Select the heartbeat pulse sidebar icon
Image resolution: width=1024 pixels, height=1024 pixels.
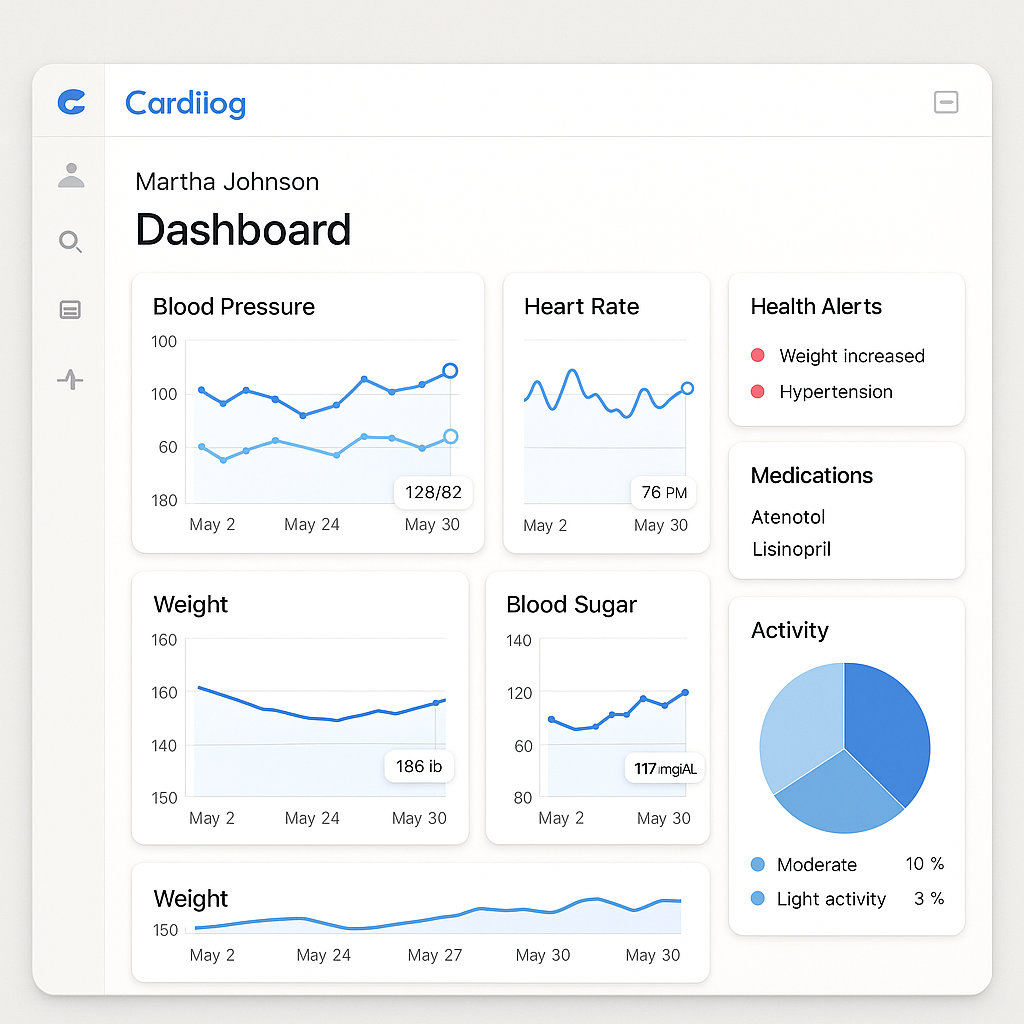coord(70,379)
